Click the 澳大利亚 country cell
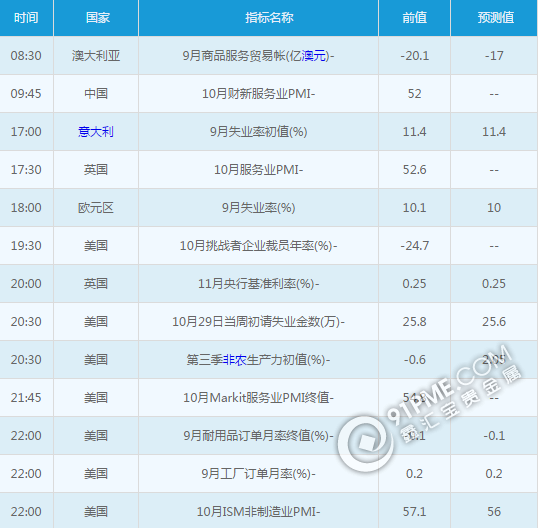This screenshot has height=528, width=539. tap(96, 56)
